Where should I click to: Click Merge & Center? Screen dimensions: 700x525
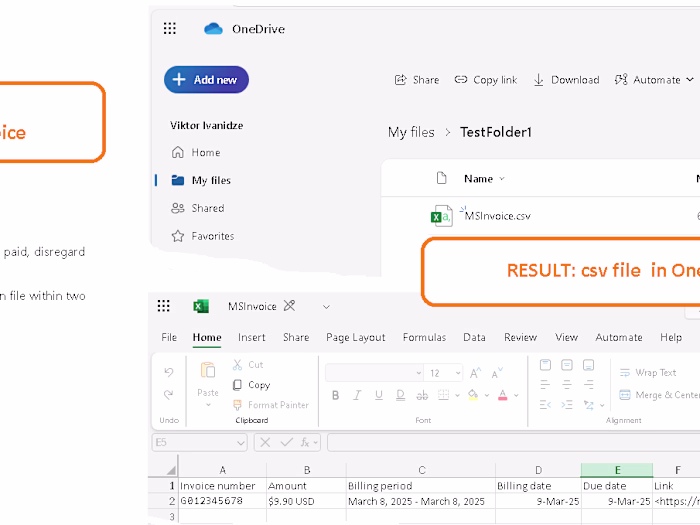659,395
